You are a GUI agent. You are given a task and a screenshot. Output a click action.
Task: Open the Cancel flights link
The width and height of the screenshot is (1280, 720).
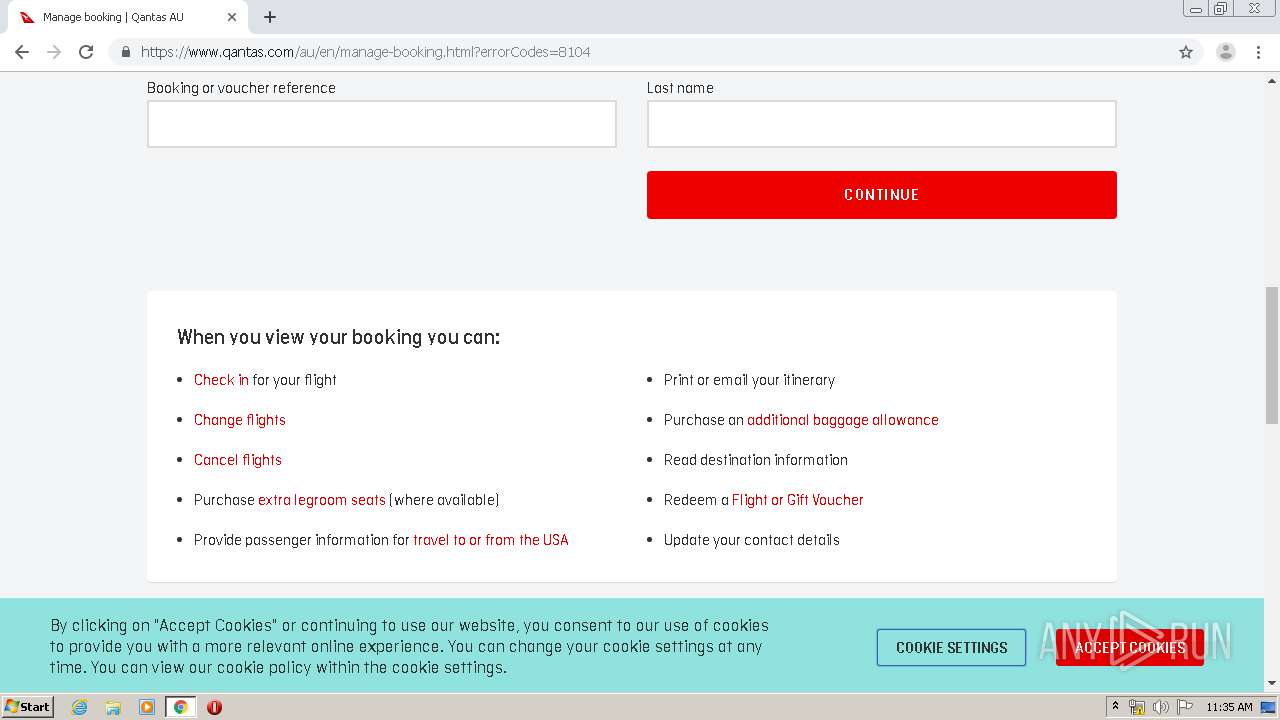tap(238, 460)
